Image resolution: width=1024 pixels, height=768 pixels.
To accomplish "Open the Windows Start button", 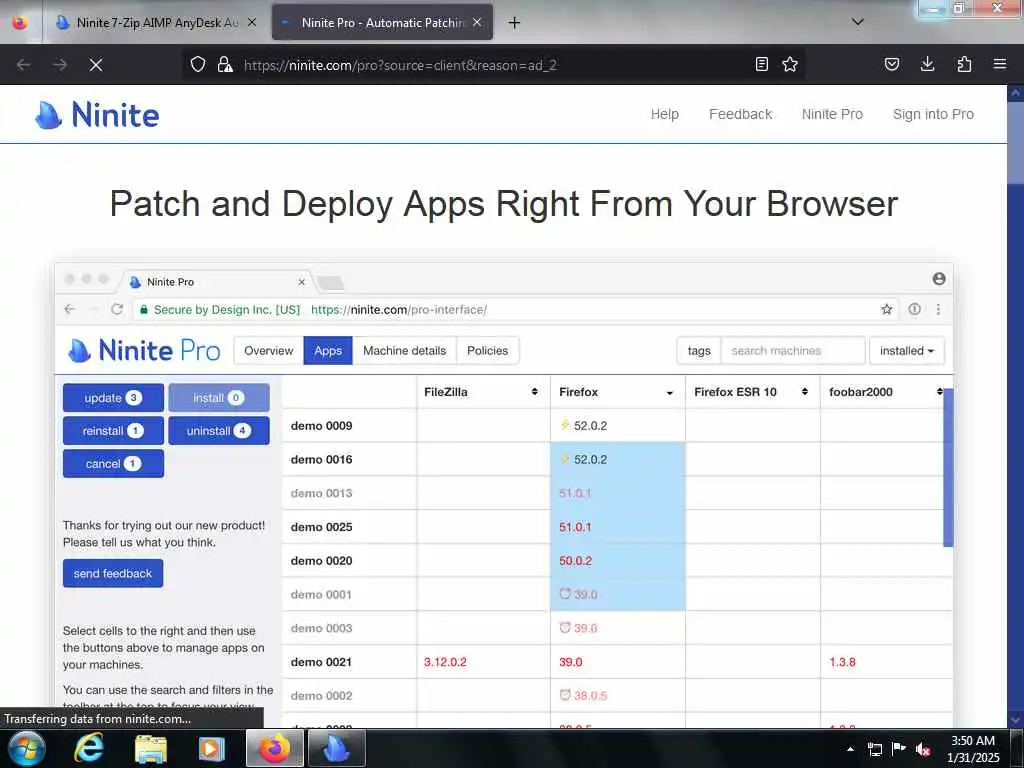I will pos(26,748).
